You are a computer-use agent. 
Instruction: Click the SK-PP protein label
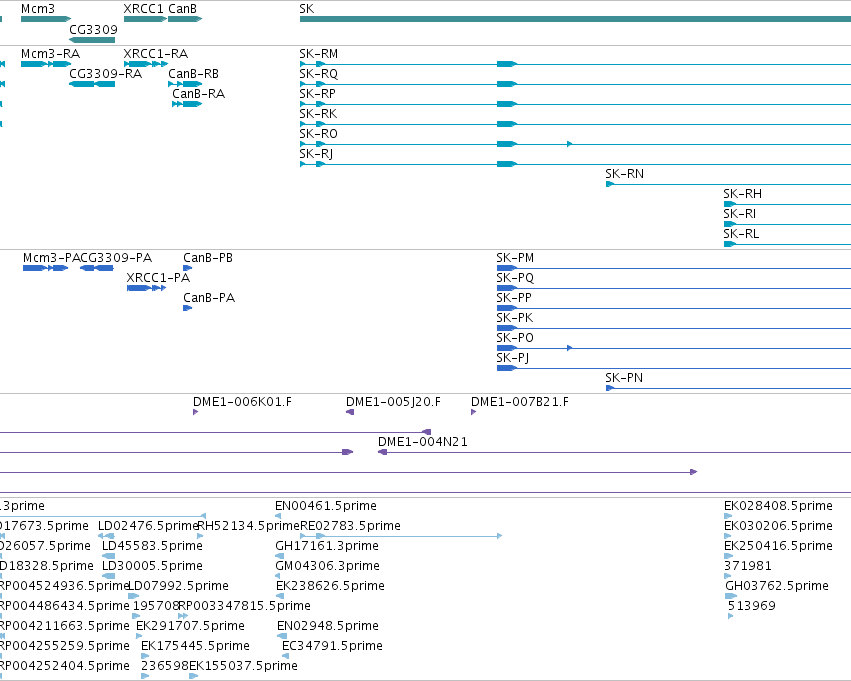tap(514, 298)
